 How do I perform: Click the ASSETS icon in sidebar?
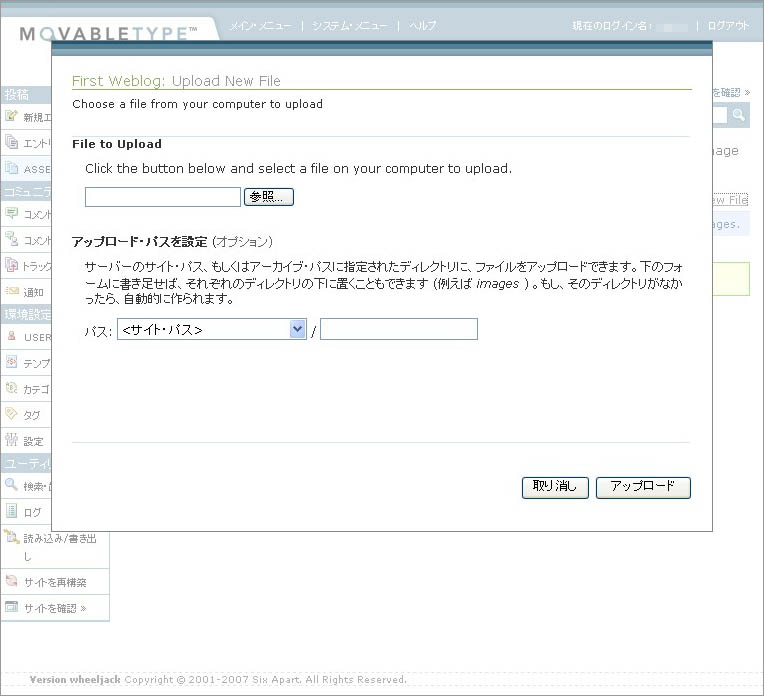pos(12,168)
